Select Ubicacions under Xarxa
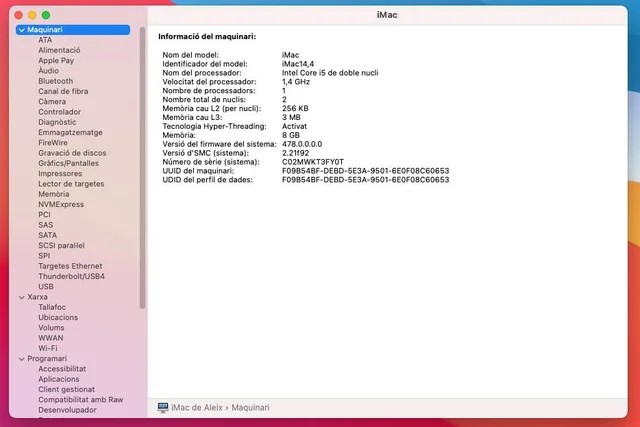 click(x=58, y=318)
